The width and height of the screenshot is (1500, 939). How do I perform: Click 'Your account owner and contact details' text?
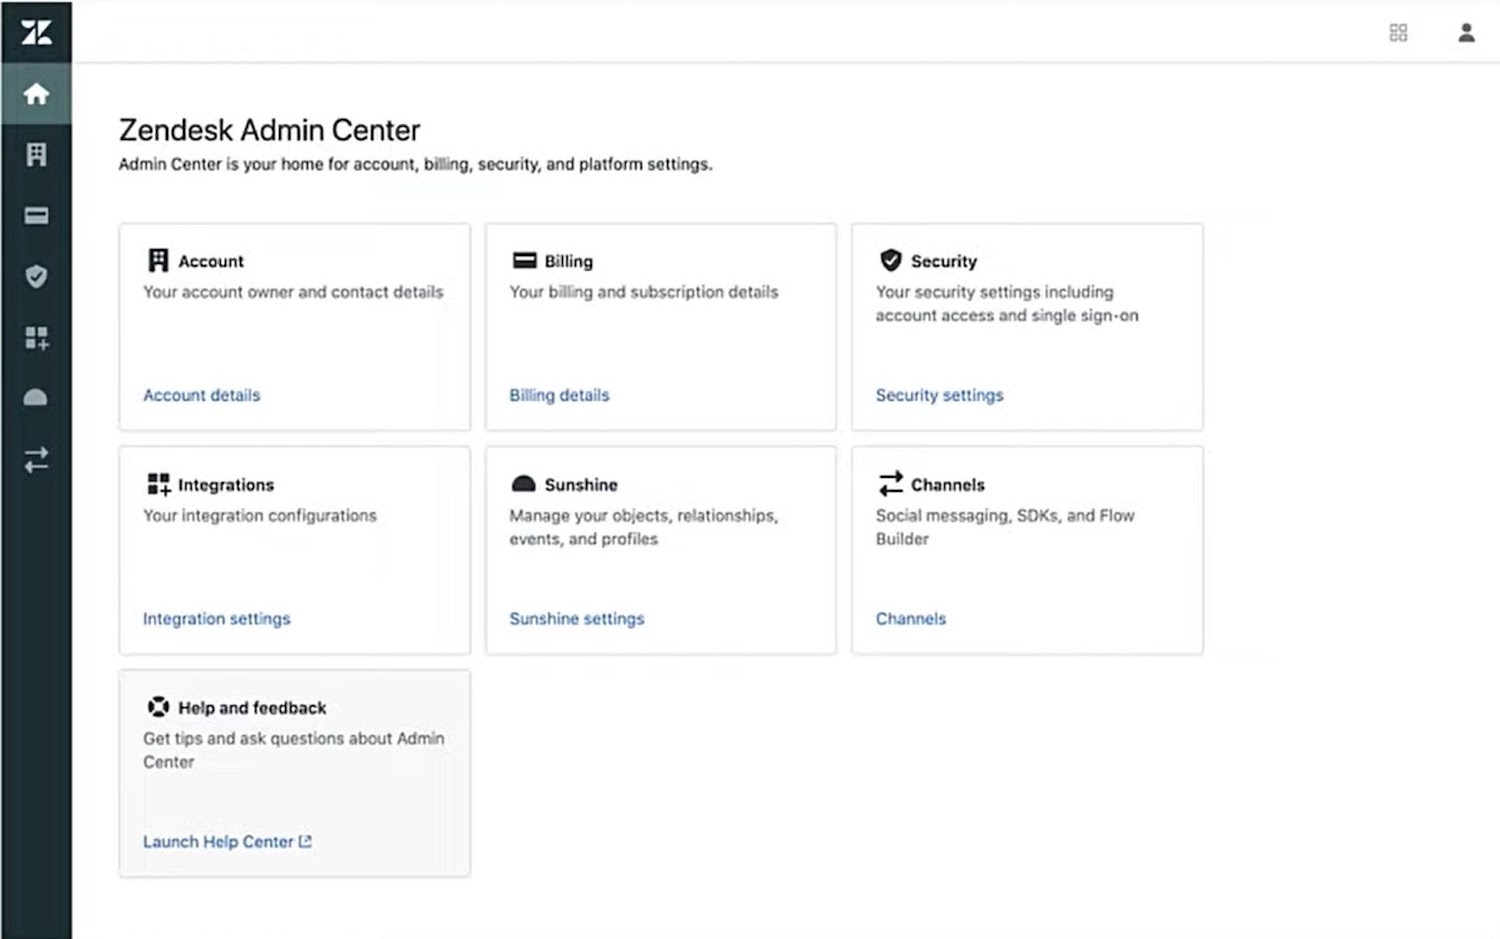pos(293,292)
